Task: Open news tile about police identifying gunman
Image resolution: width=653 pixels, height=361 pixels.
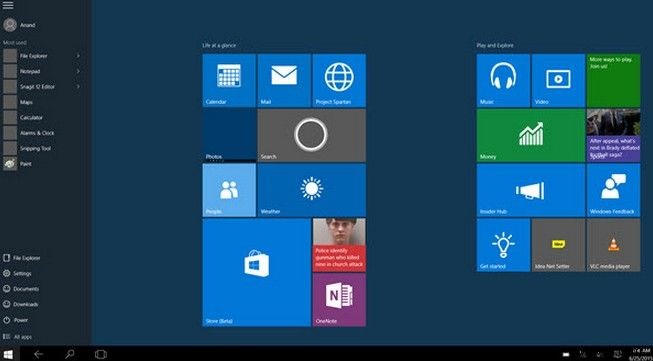Action: click(x=339, y=245)
